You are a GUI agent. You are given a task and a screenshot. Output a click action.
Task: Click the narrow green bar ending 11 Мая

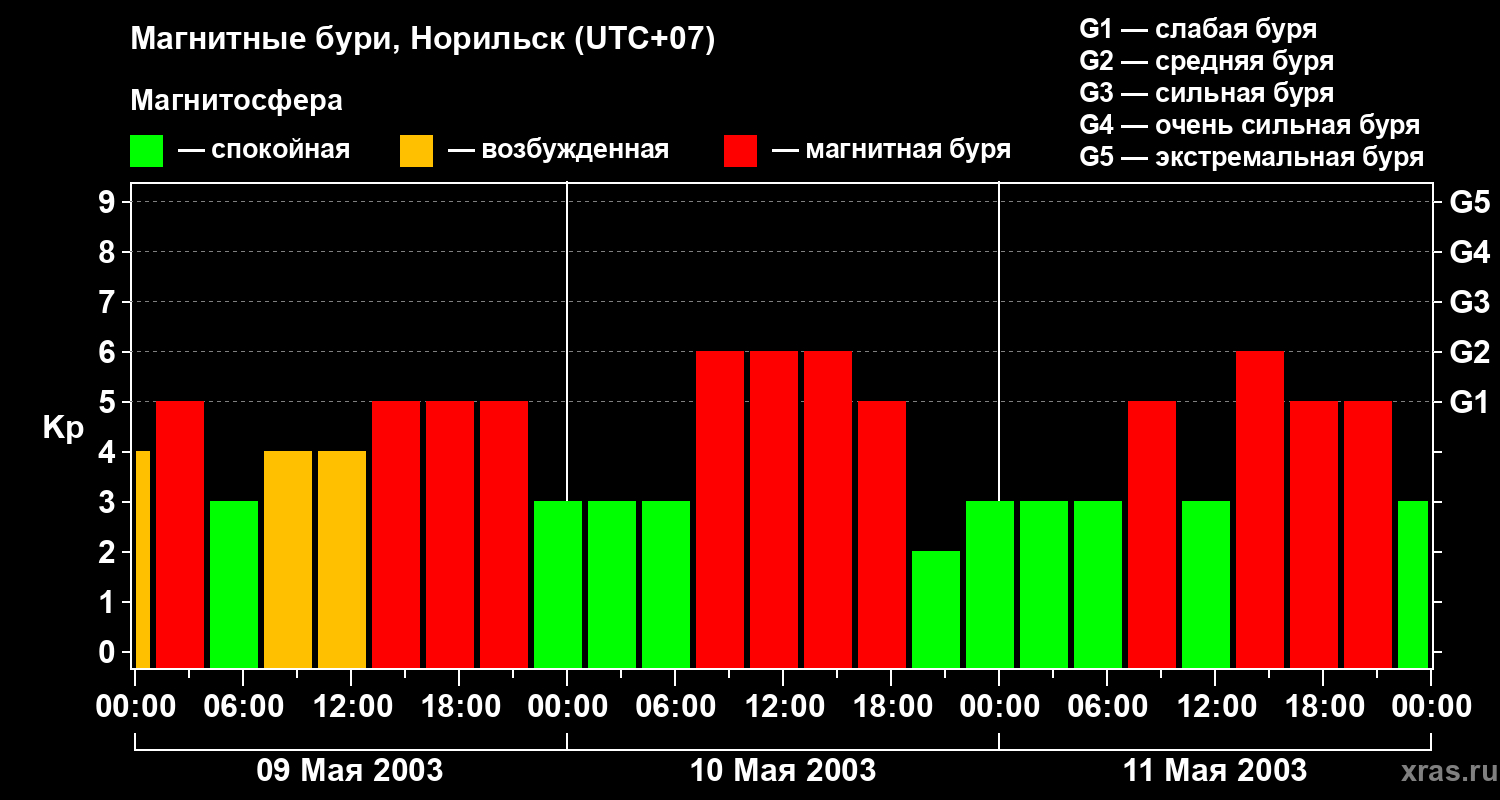1413,585
